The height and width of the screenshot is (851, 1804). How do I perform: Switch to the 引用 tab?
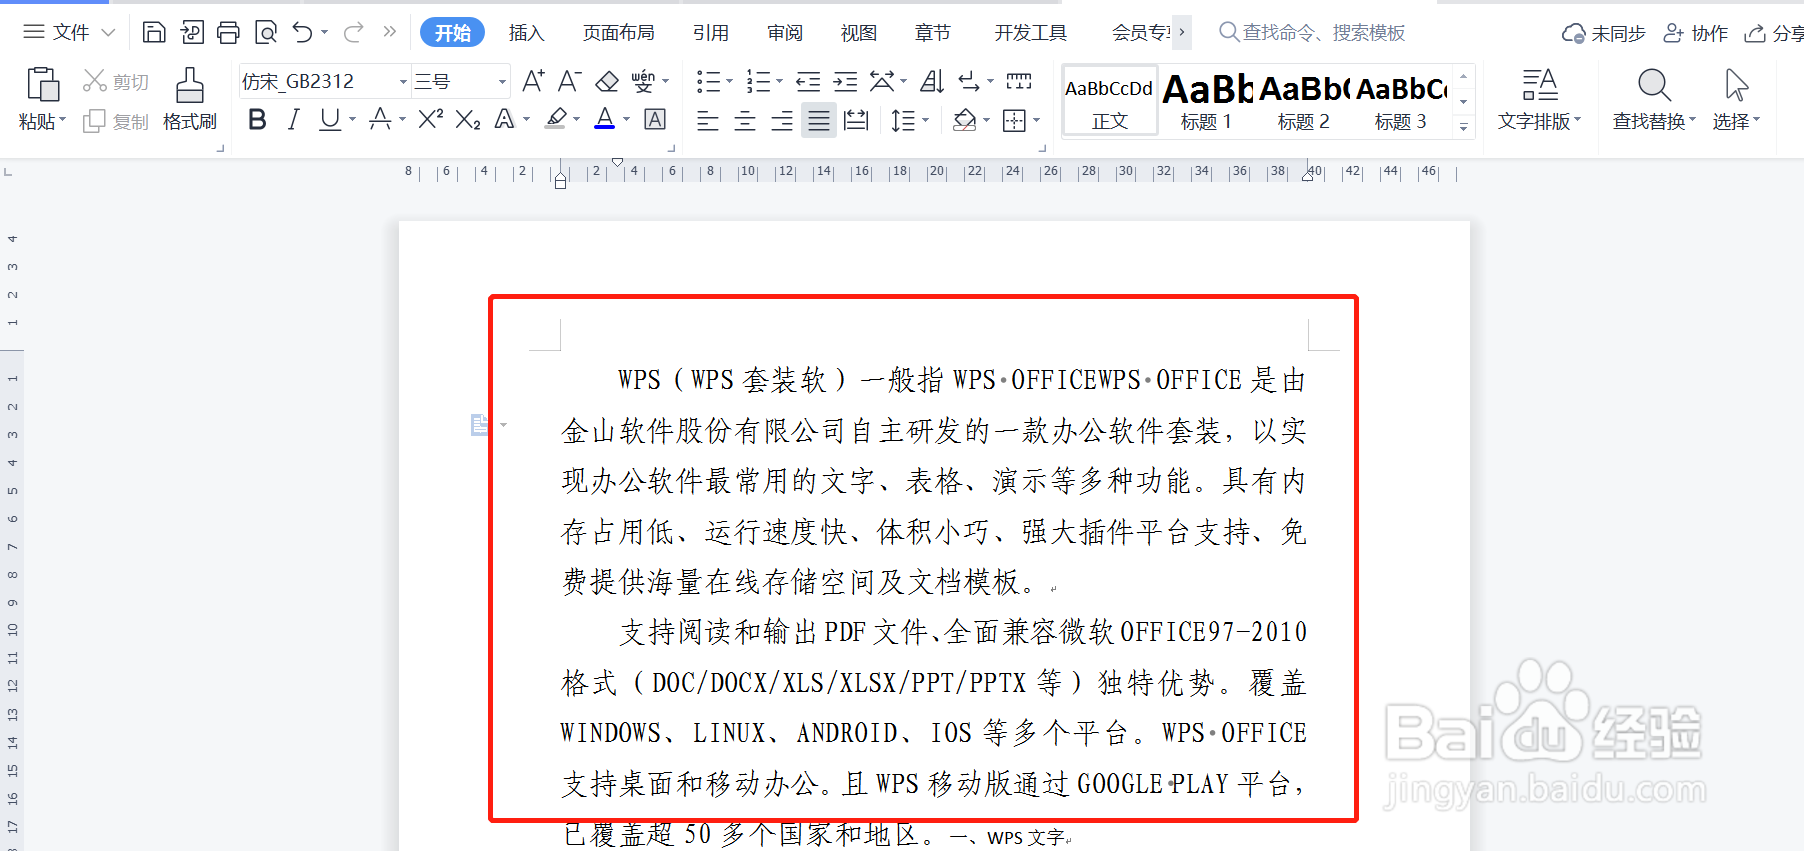pyautogui.click(x=711, y=33)
